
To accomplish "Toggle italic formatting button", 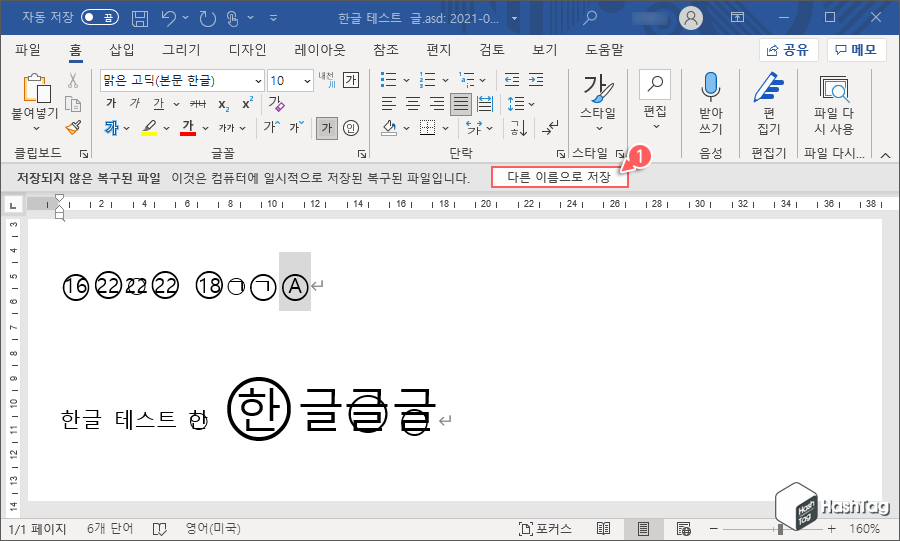I will (x=134, y=103).
